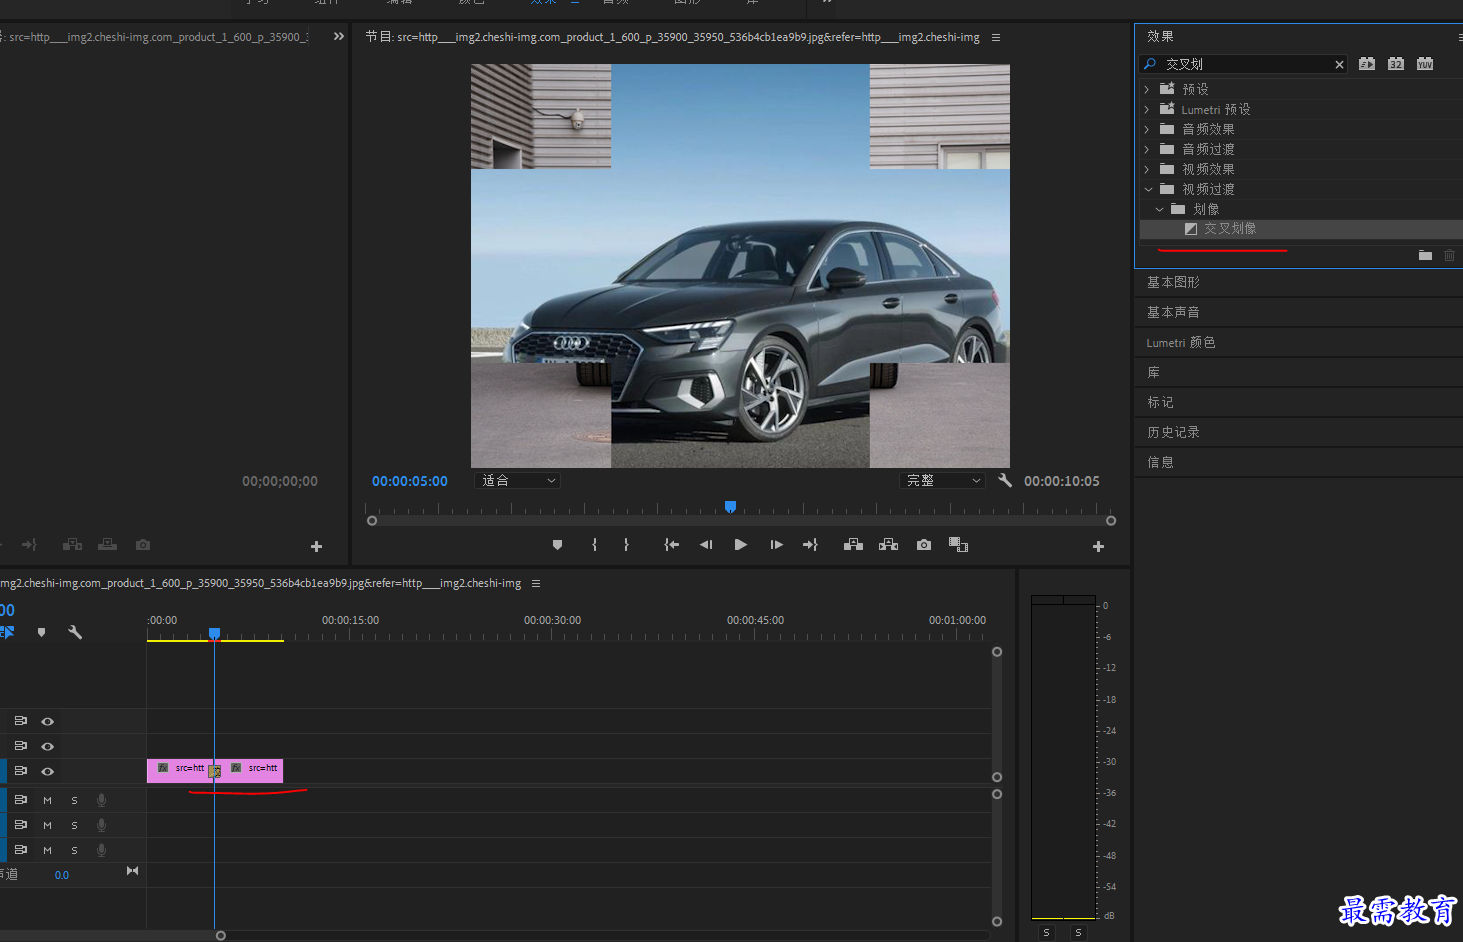The image size is (1463, 942).
Task: Hide top video track output eye
Action: 47,721
